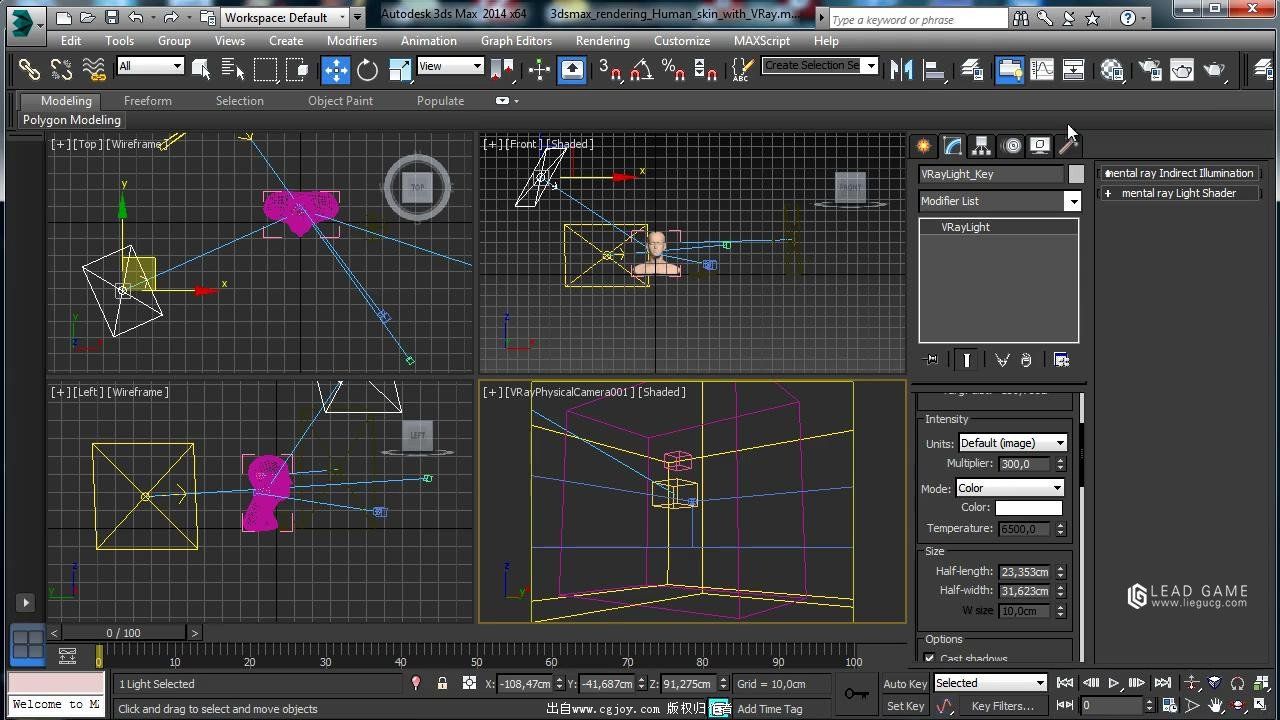Toggle Maximize Viewport icon

(1258, 706)
